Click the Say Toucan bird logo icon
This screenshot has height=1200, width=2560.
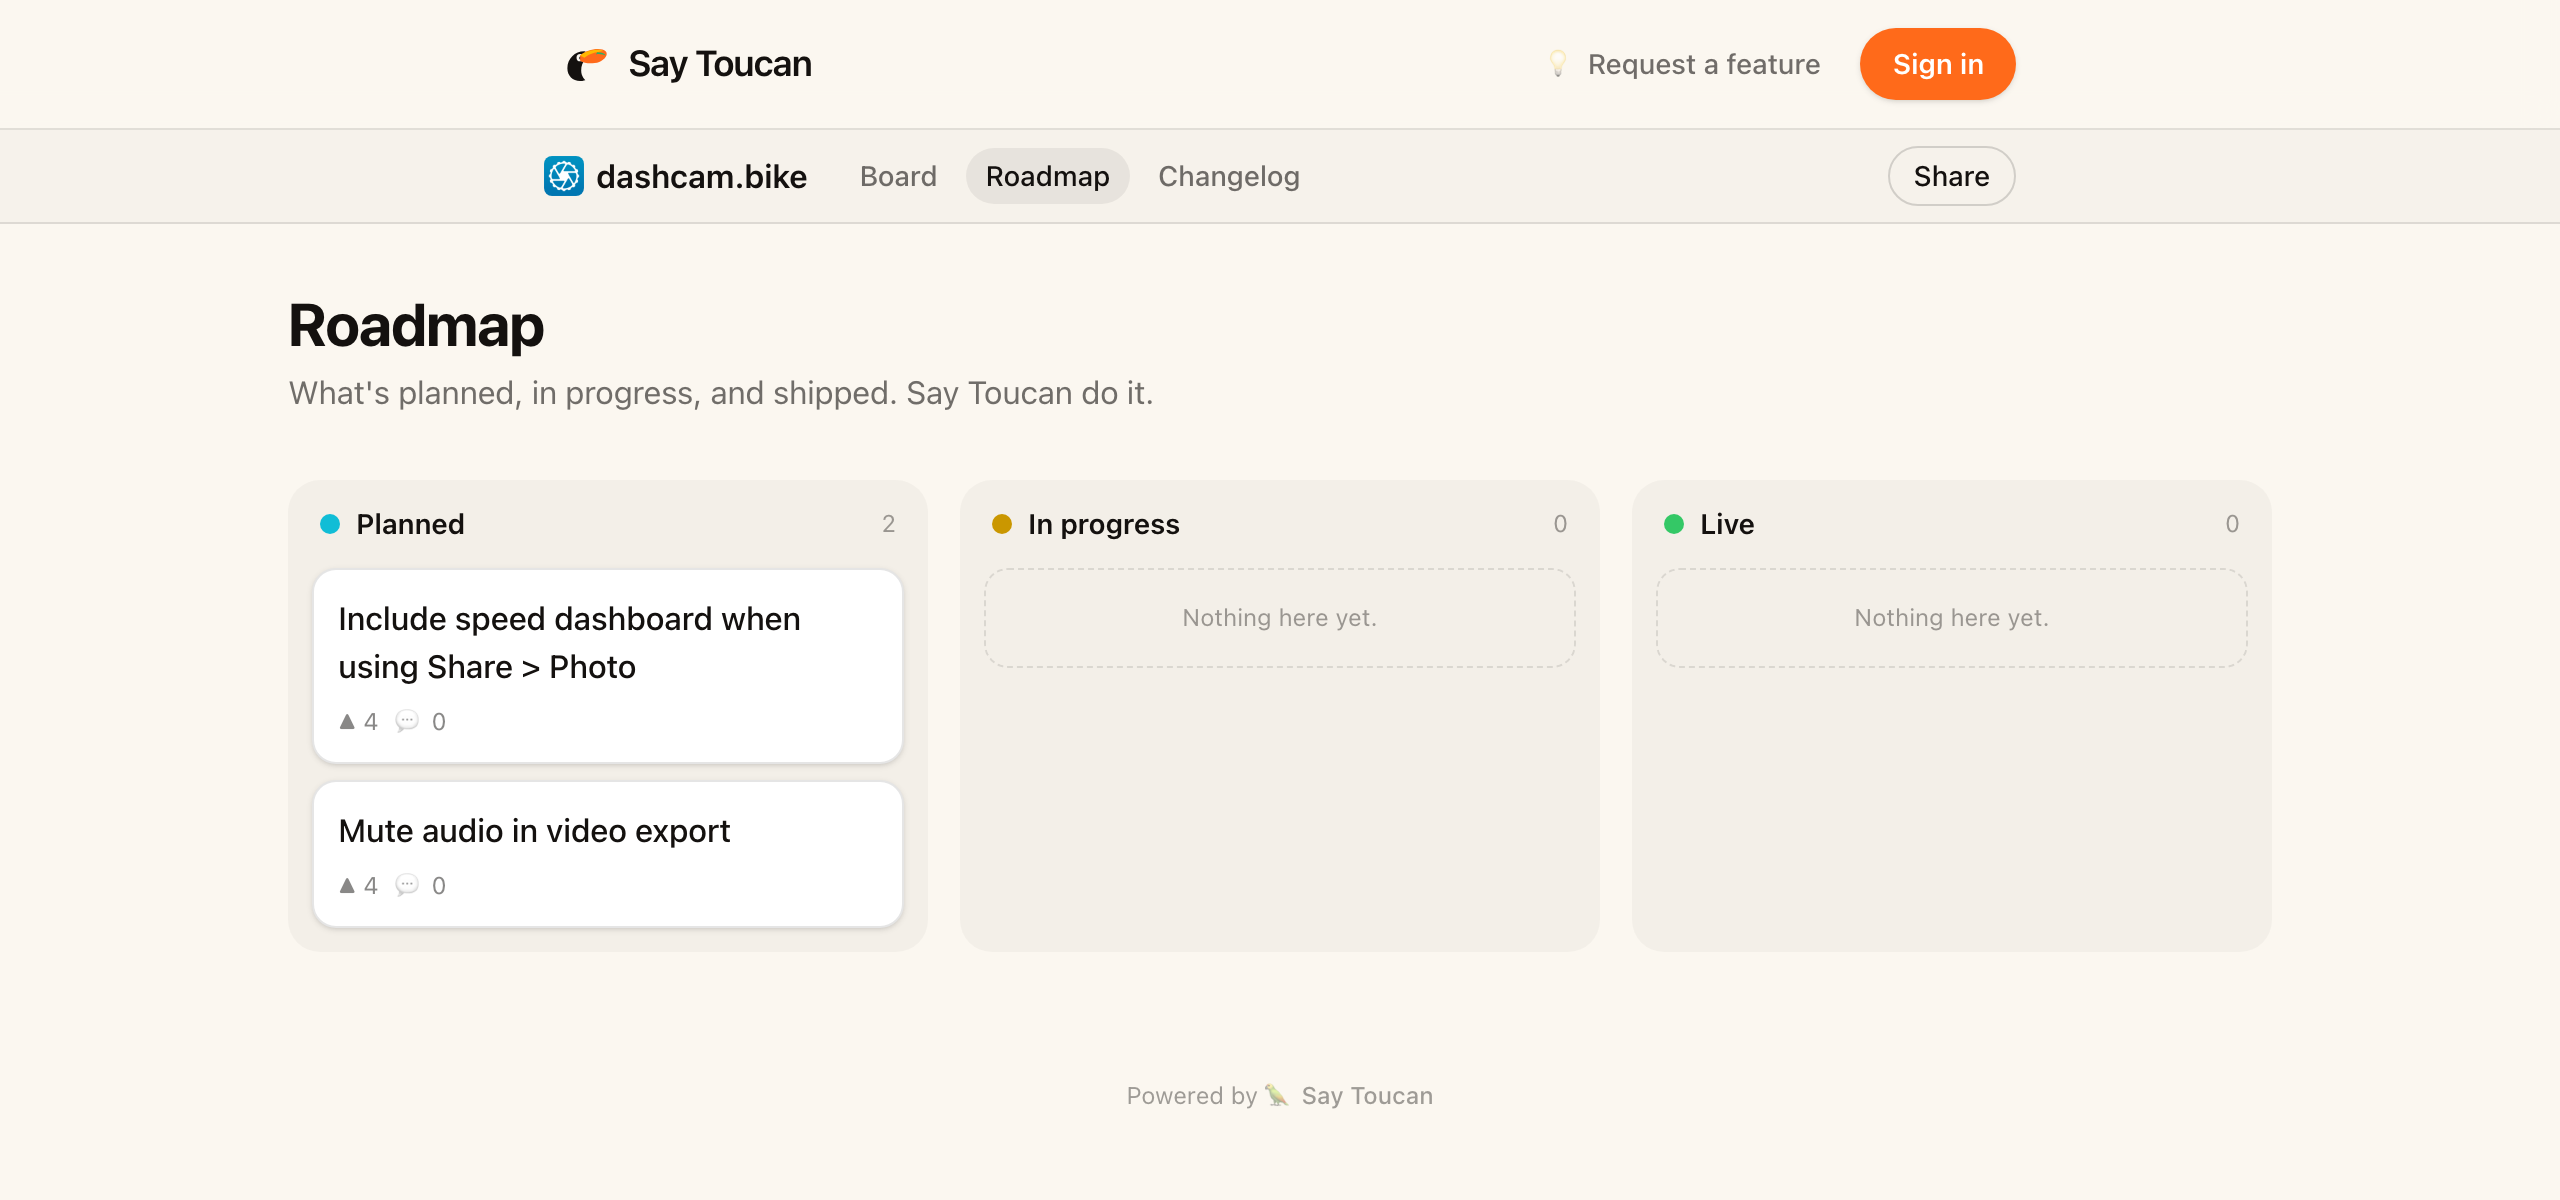[x=587, y=64]
